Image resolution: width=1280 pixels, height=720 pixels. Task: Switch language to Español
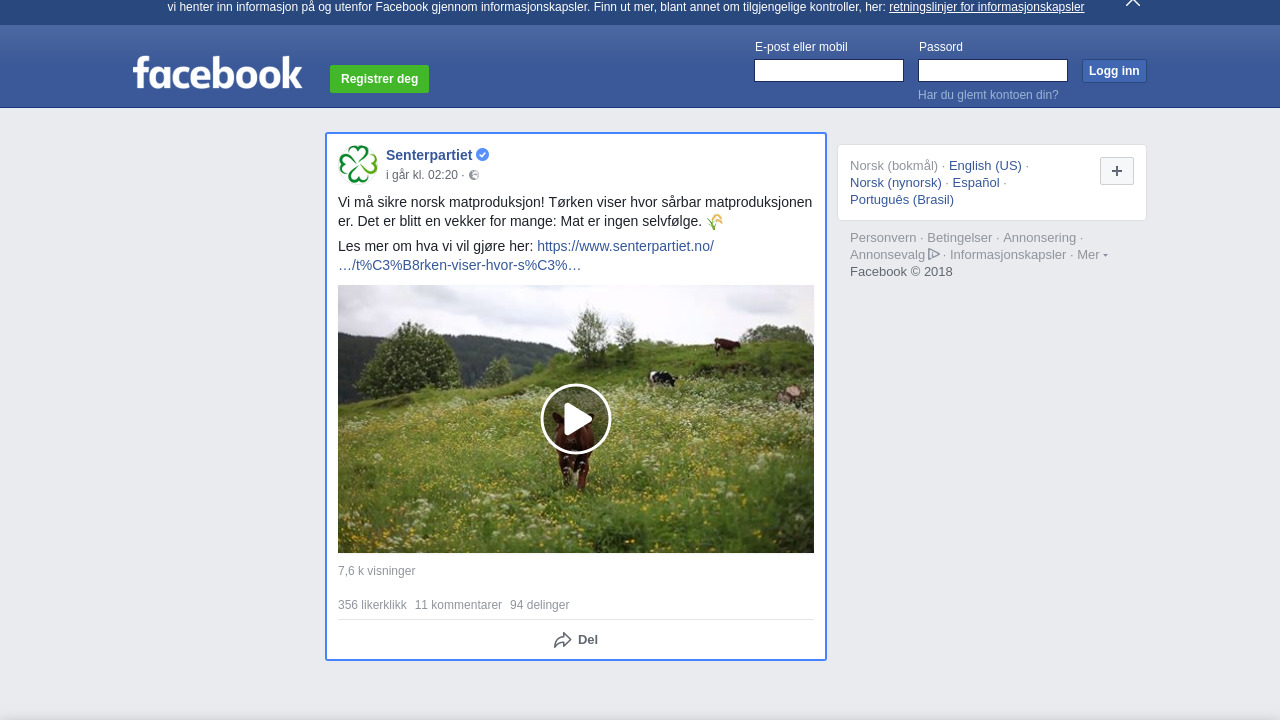click(x=976, y=183)
